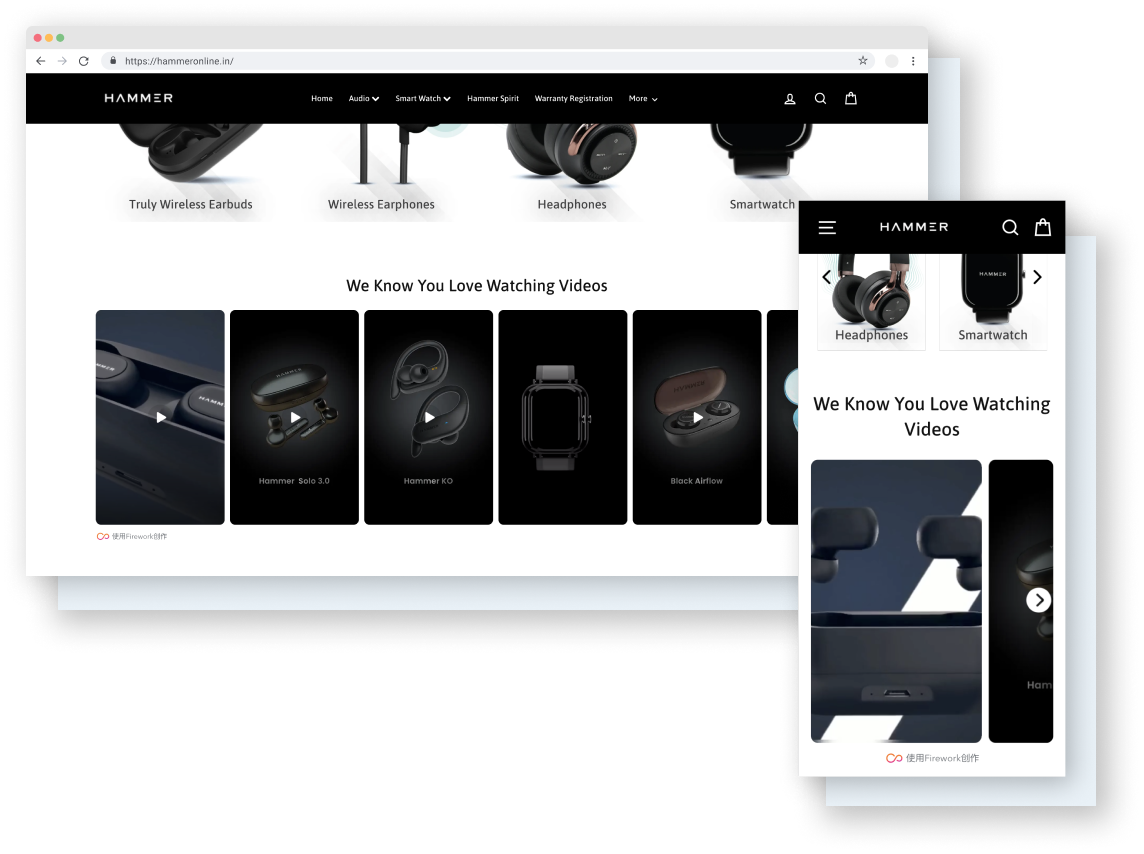Screen dimensions: 1144x854
Task: Expand the Audio dropdown menu
Action: pyautogui.click(x=363, y=98)
